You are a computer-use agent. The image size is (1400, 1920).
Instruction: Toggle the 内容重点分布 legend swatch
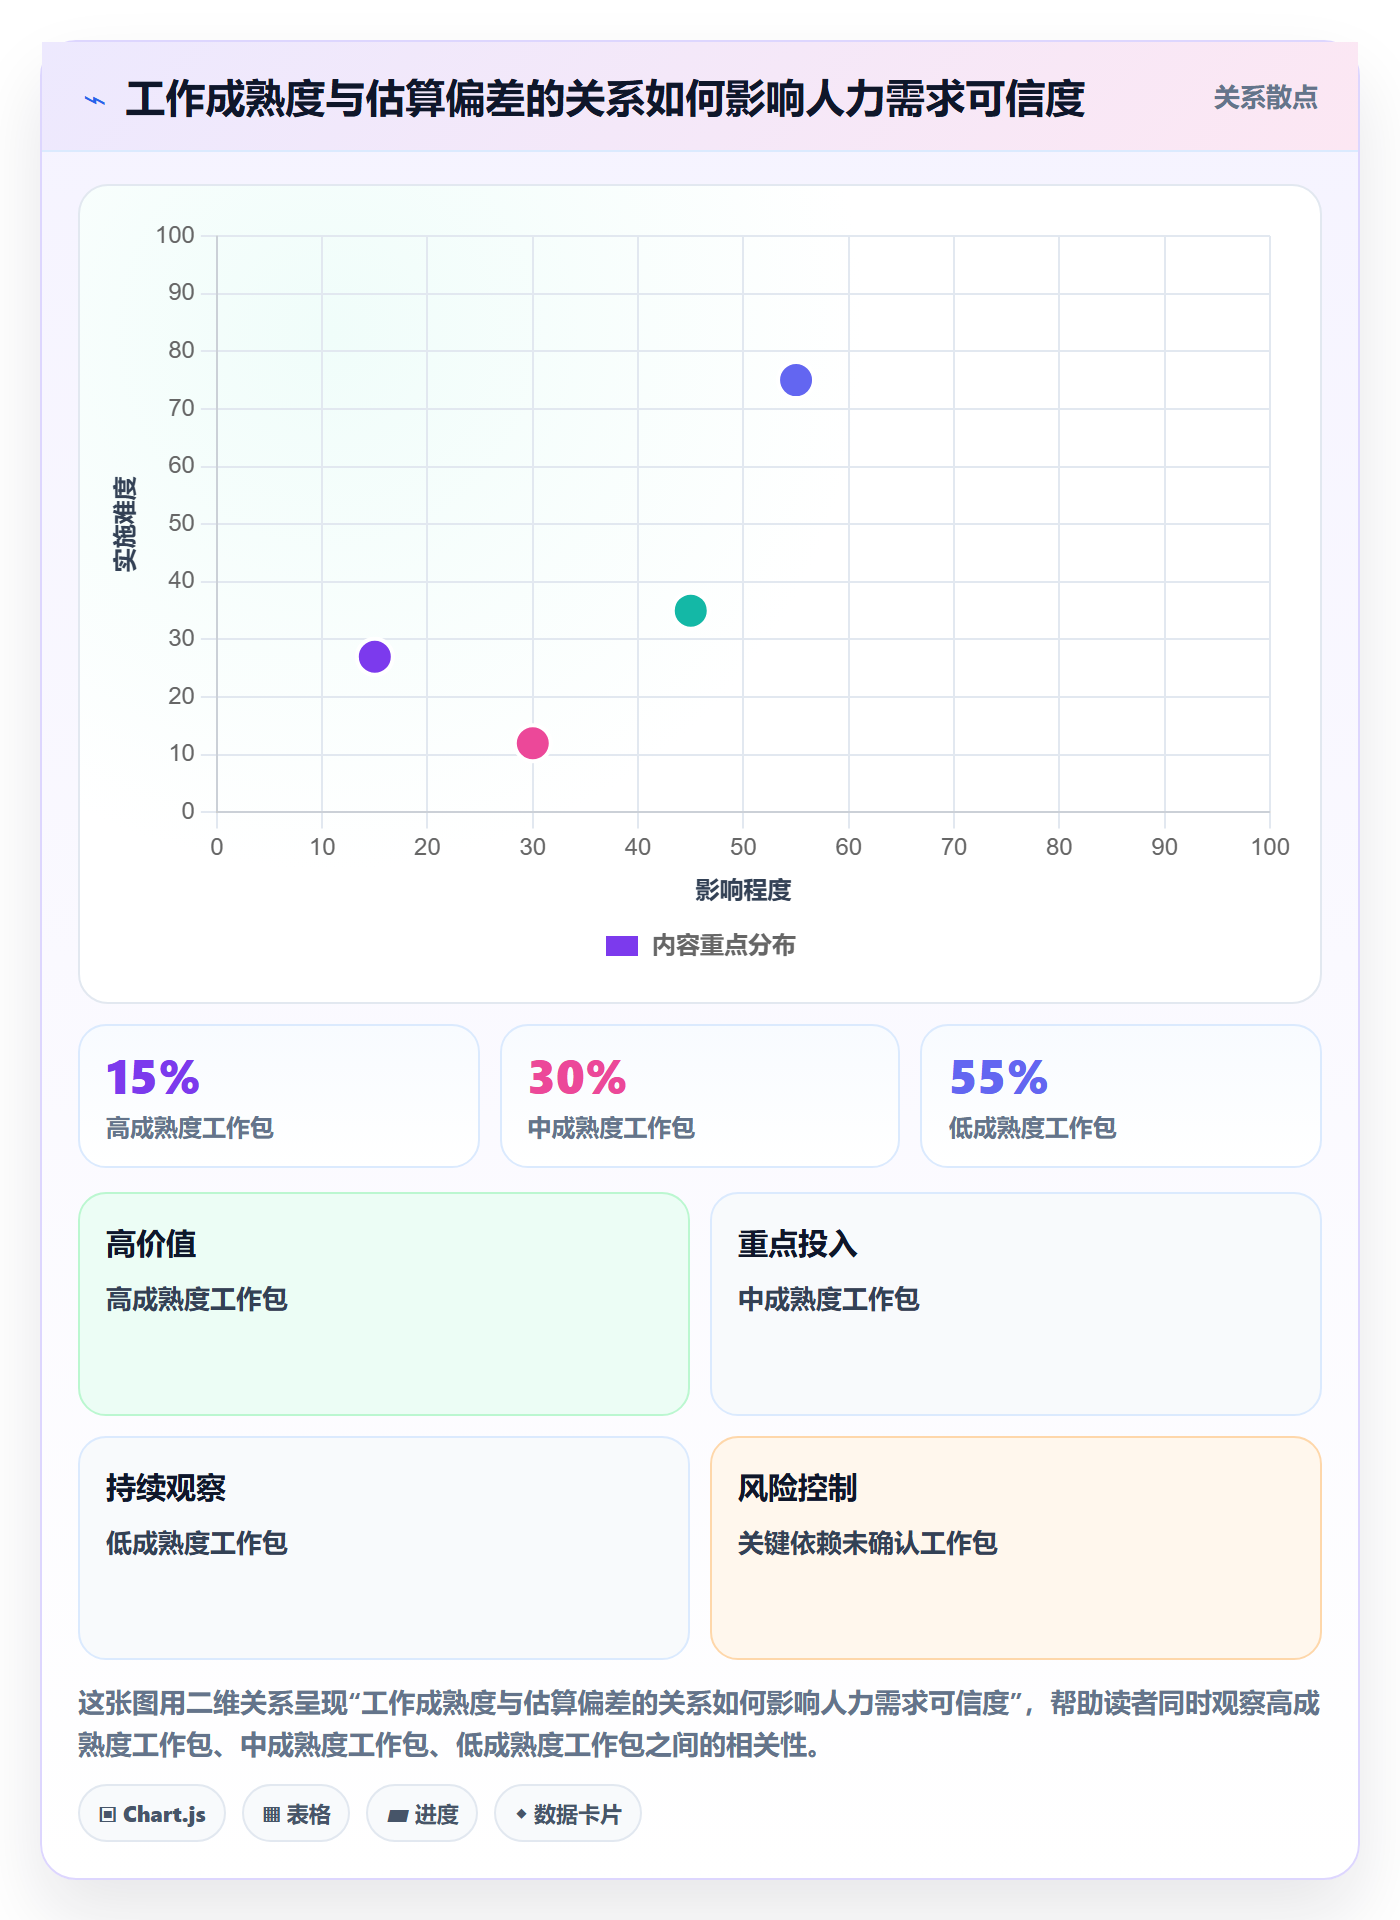point(621,946)
